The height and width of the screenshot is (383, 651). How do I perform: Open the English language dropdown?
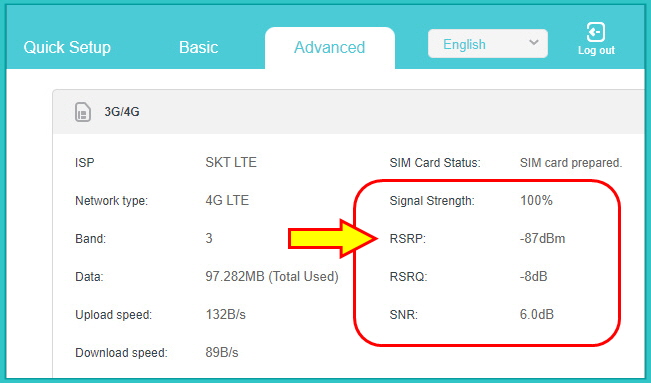(x=488, y=44)
